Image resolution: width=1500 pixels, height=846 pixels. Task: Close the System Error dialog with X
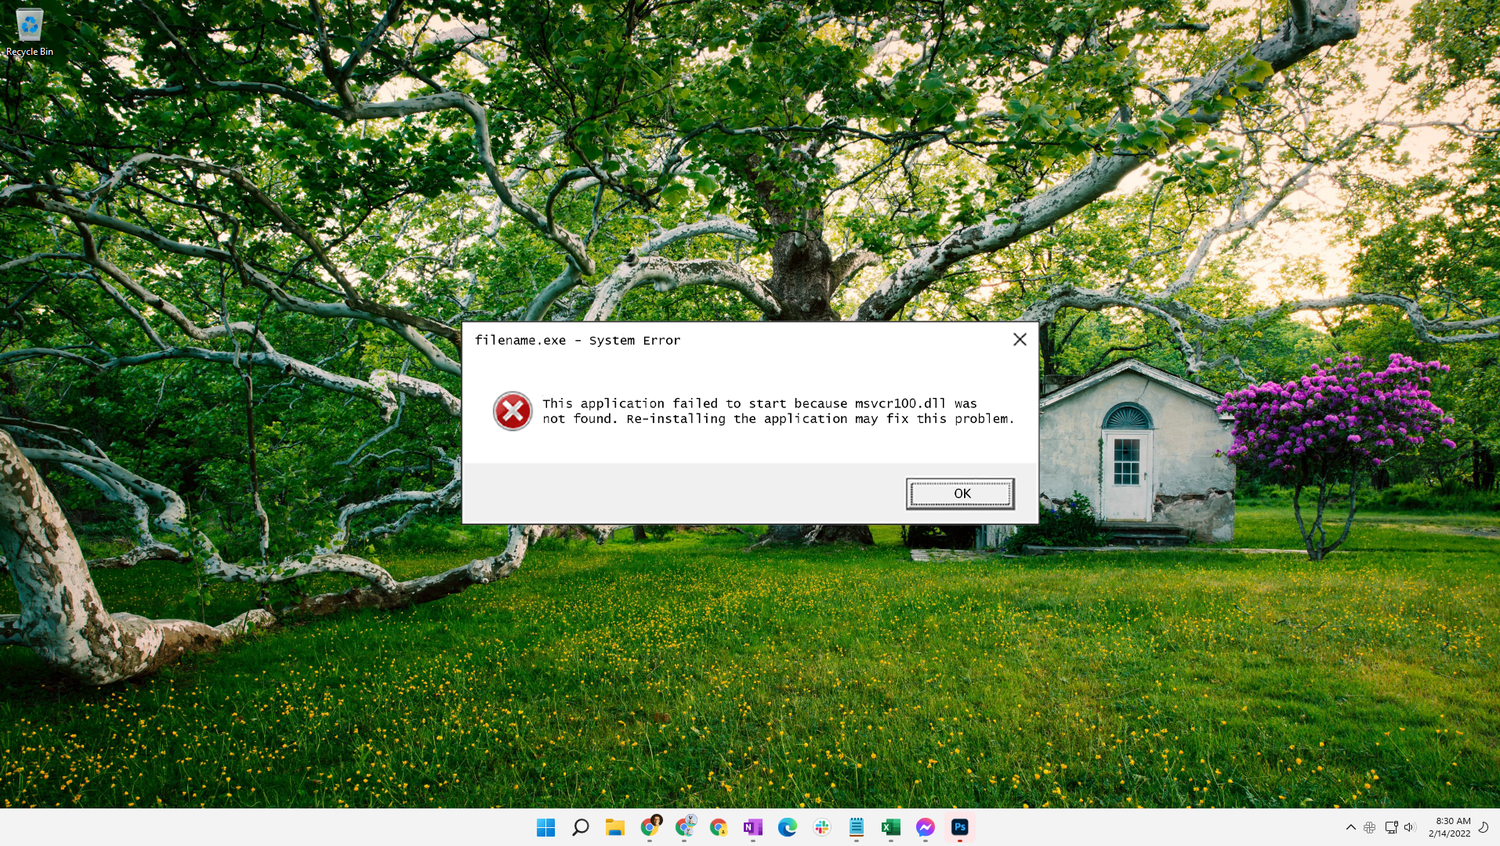[x=1019, y=340]
